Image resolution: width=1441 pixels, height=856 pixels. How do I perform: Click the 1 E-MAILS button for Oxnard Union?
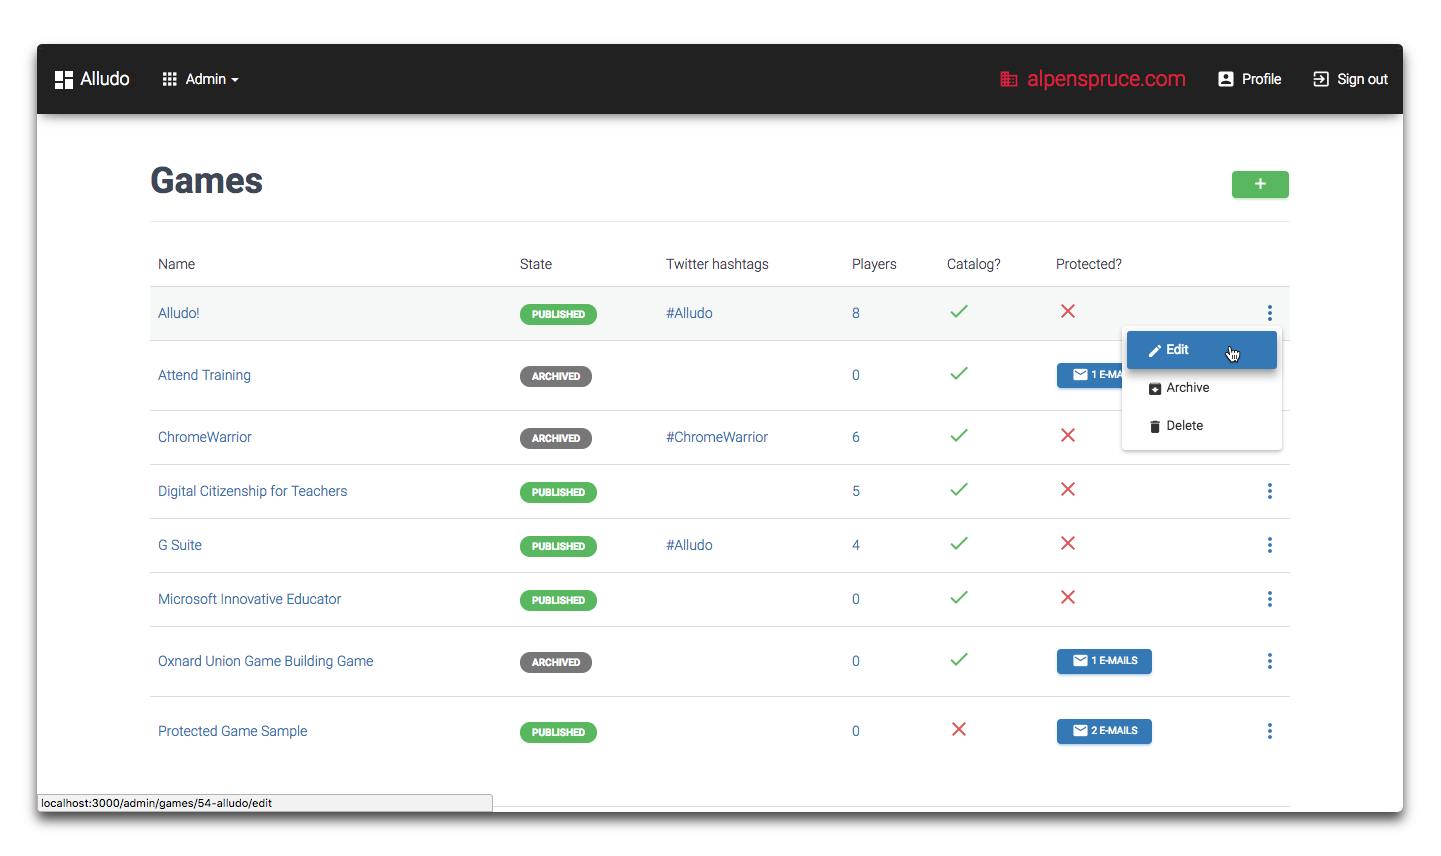point(1104,661)
